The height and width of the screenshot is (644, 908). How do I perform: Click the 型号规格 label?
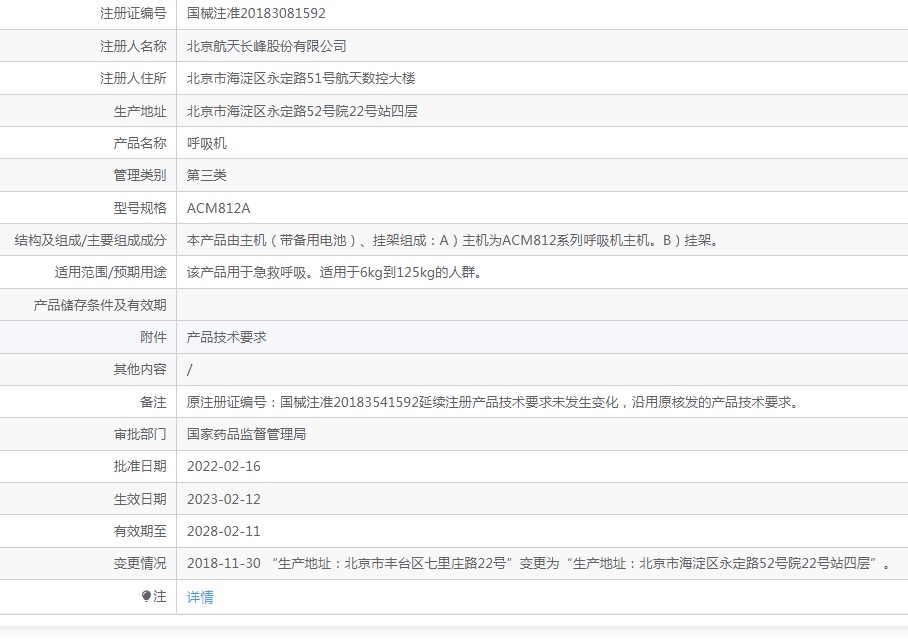pos(140,208)
